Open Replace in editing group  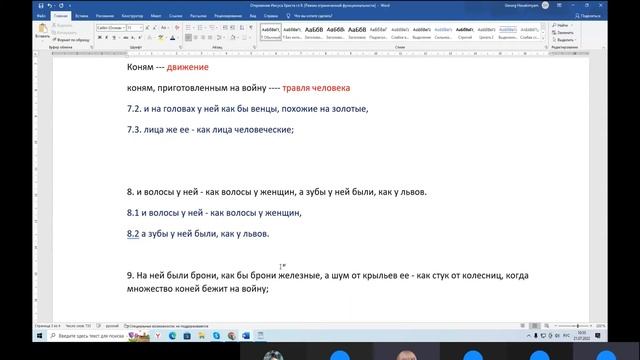563,33
